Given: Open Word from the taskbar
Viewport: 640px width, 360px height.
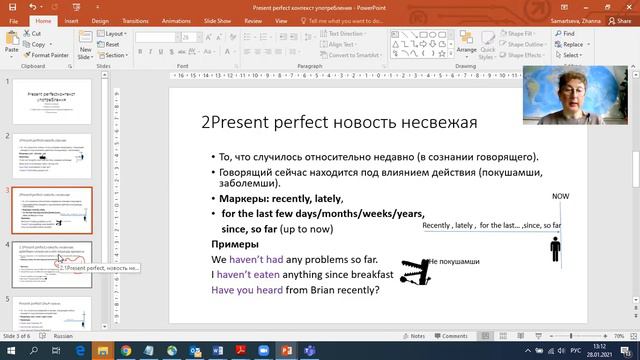Looking at the screenshot, I should (218, 351).
